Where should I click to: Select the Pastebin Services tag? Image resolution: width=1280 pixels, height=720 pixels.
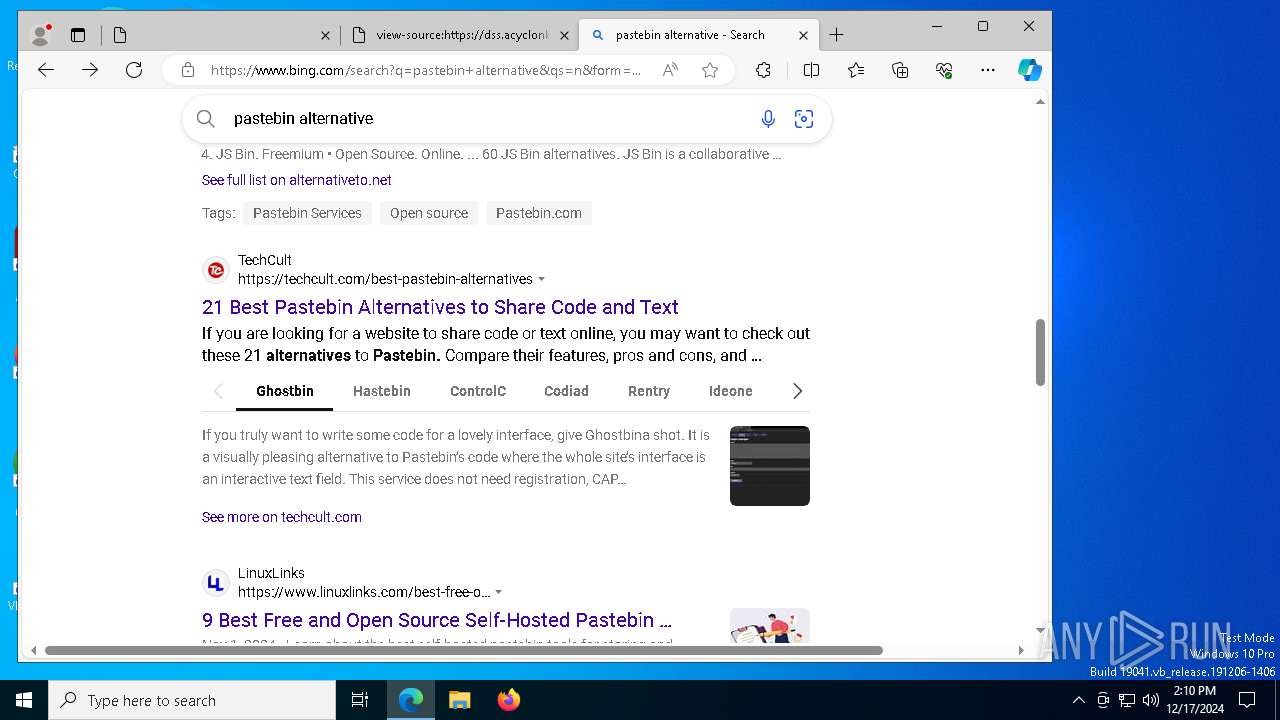coord(307,213)
